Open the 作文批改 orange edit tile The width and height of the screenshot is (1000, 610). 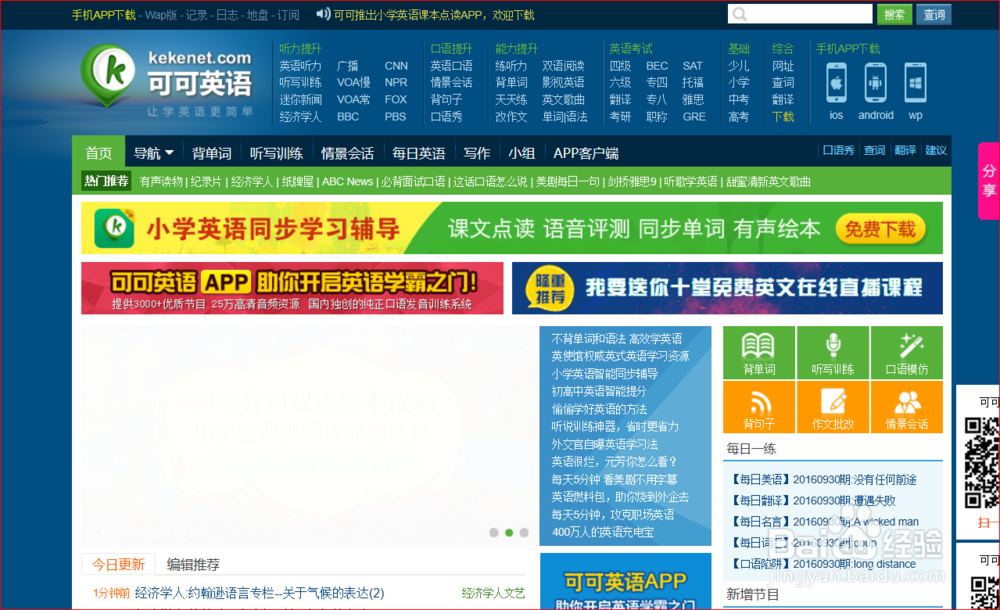point(832,408)
